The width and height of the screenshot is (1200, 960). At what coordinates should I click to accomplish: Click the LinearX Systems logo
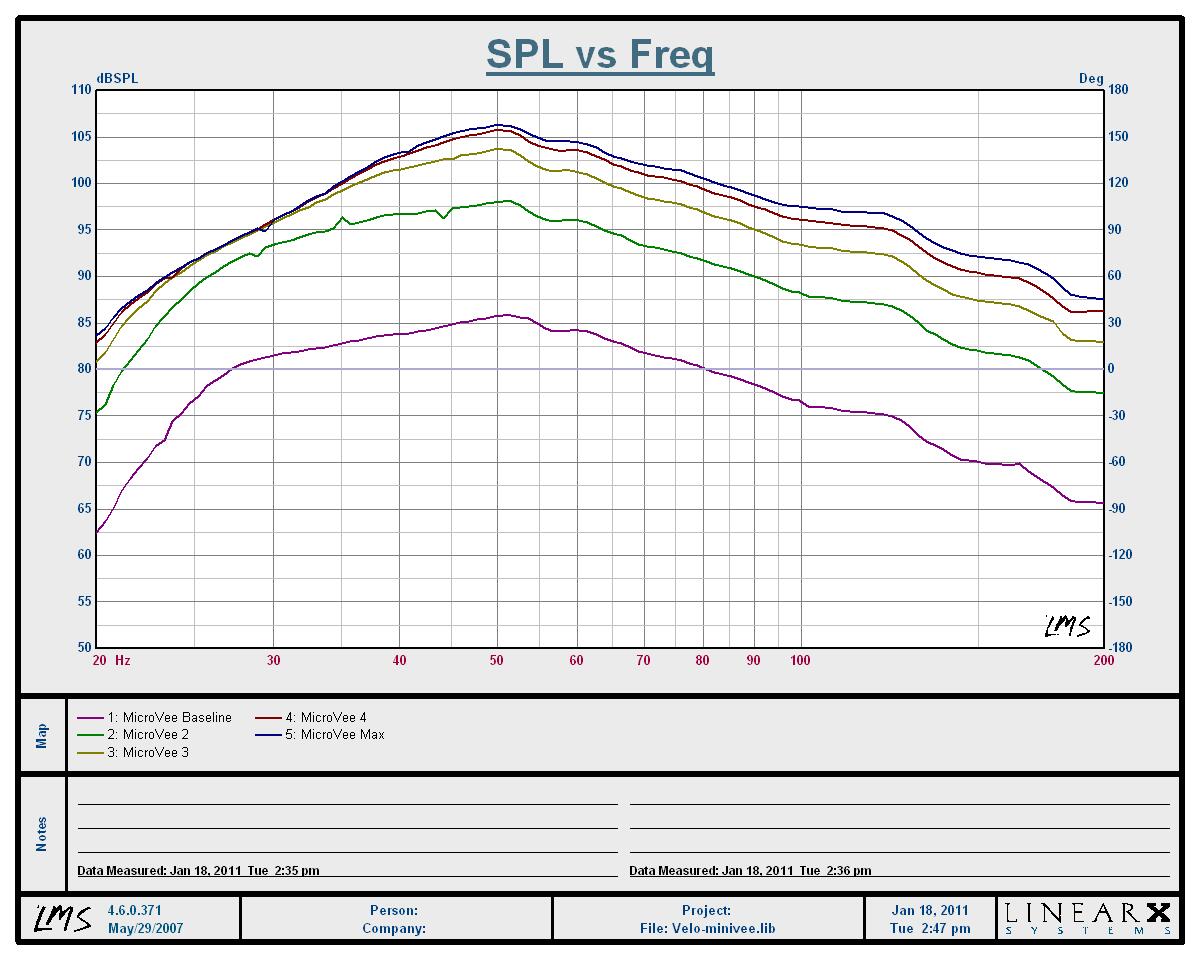click(x=1087, y=918)
